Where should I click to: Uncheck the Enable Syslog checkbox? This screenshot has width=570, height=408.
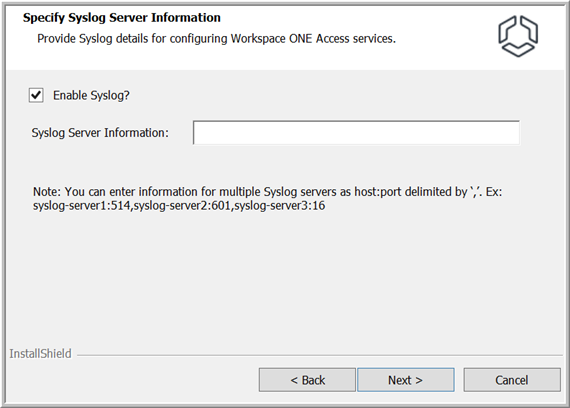tap(36, 95)
